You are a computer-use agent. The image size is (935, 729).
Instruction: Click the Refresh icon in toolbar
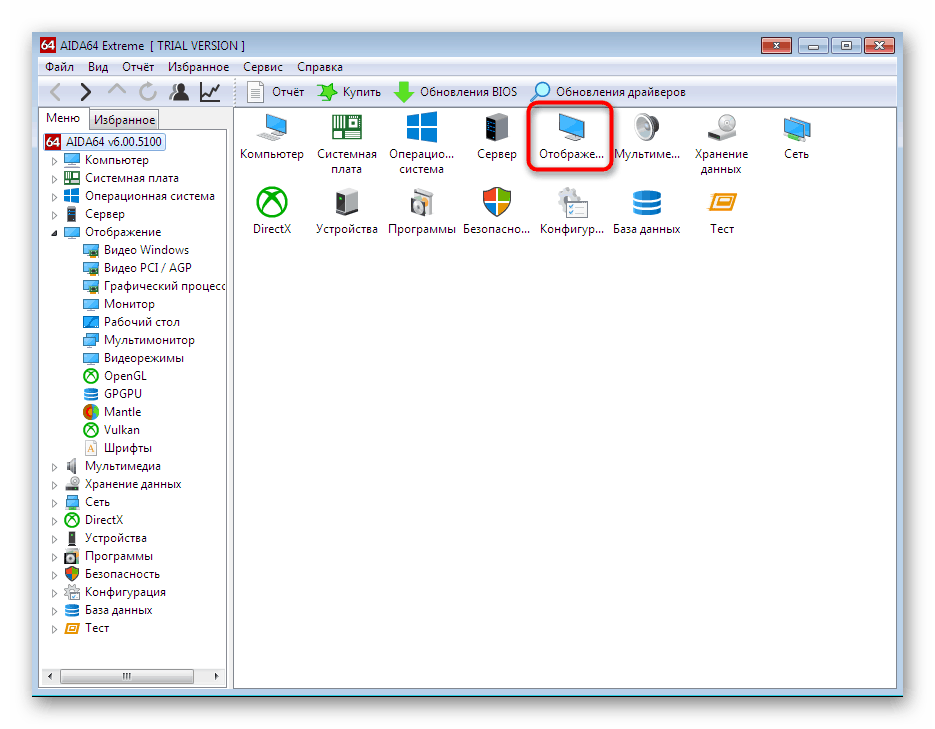148,92
